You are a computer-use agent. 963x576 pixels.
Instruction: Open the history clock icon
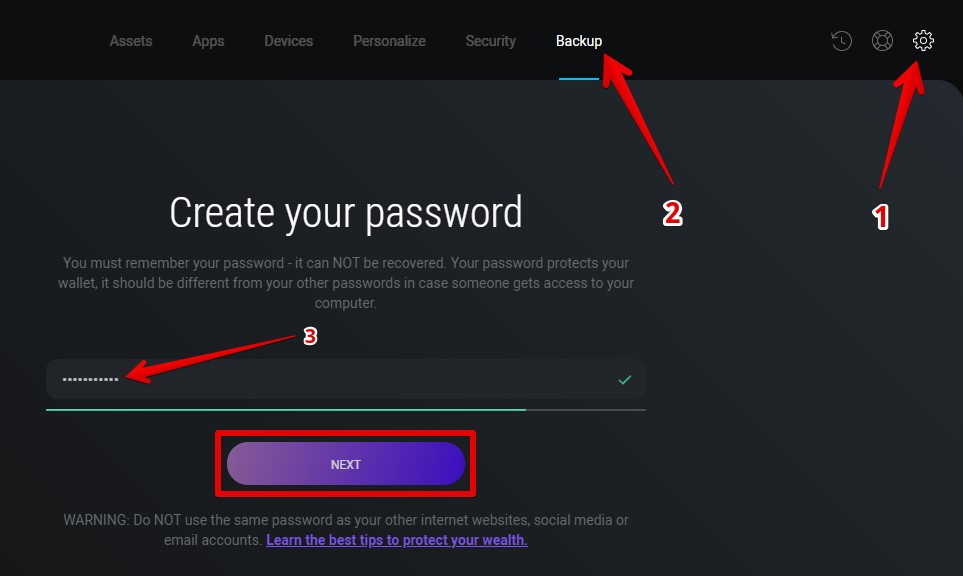842,41
